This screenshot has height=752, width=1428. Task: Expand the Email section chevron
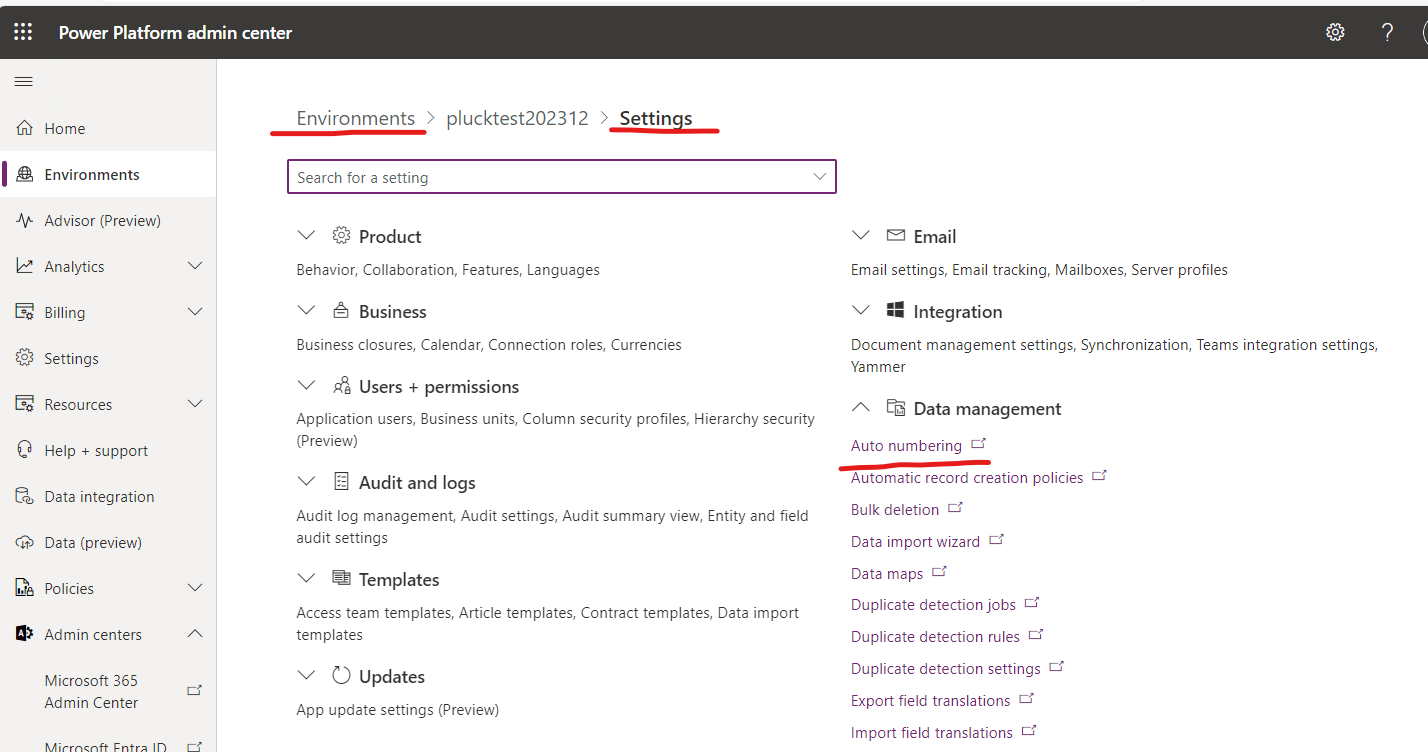pyautogui.click(x=860, y=236)
